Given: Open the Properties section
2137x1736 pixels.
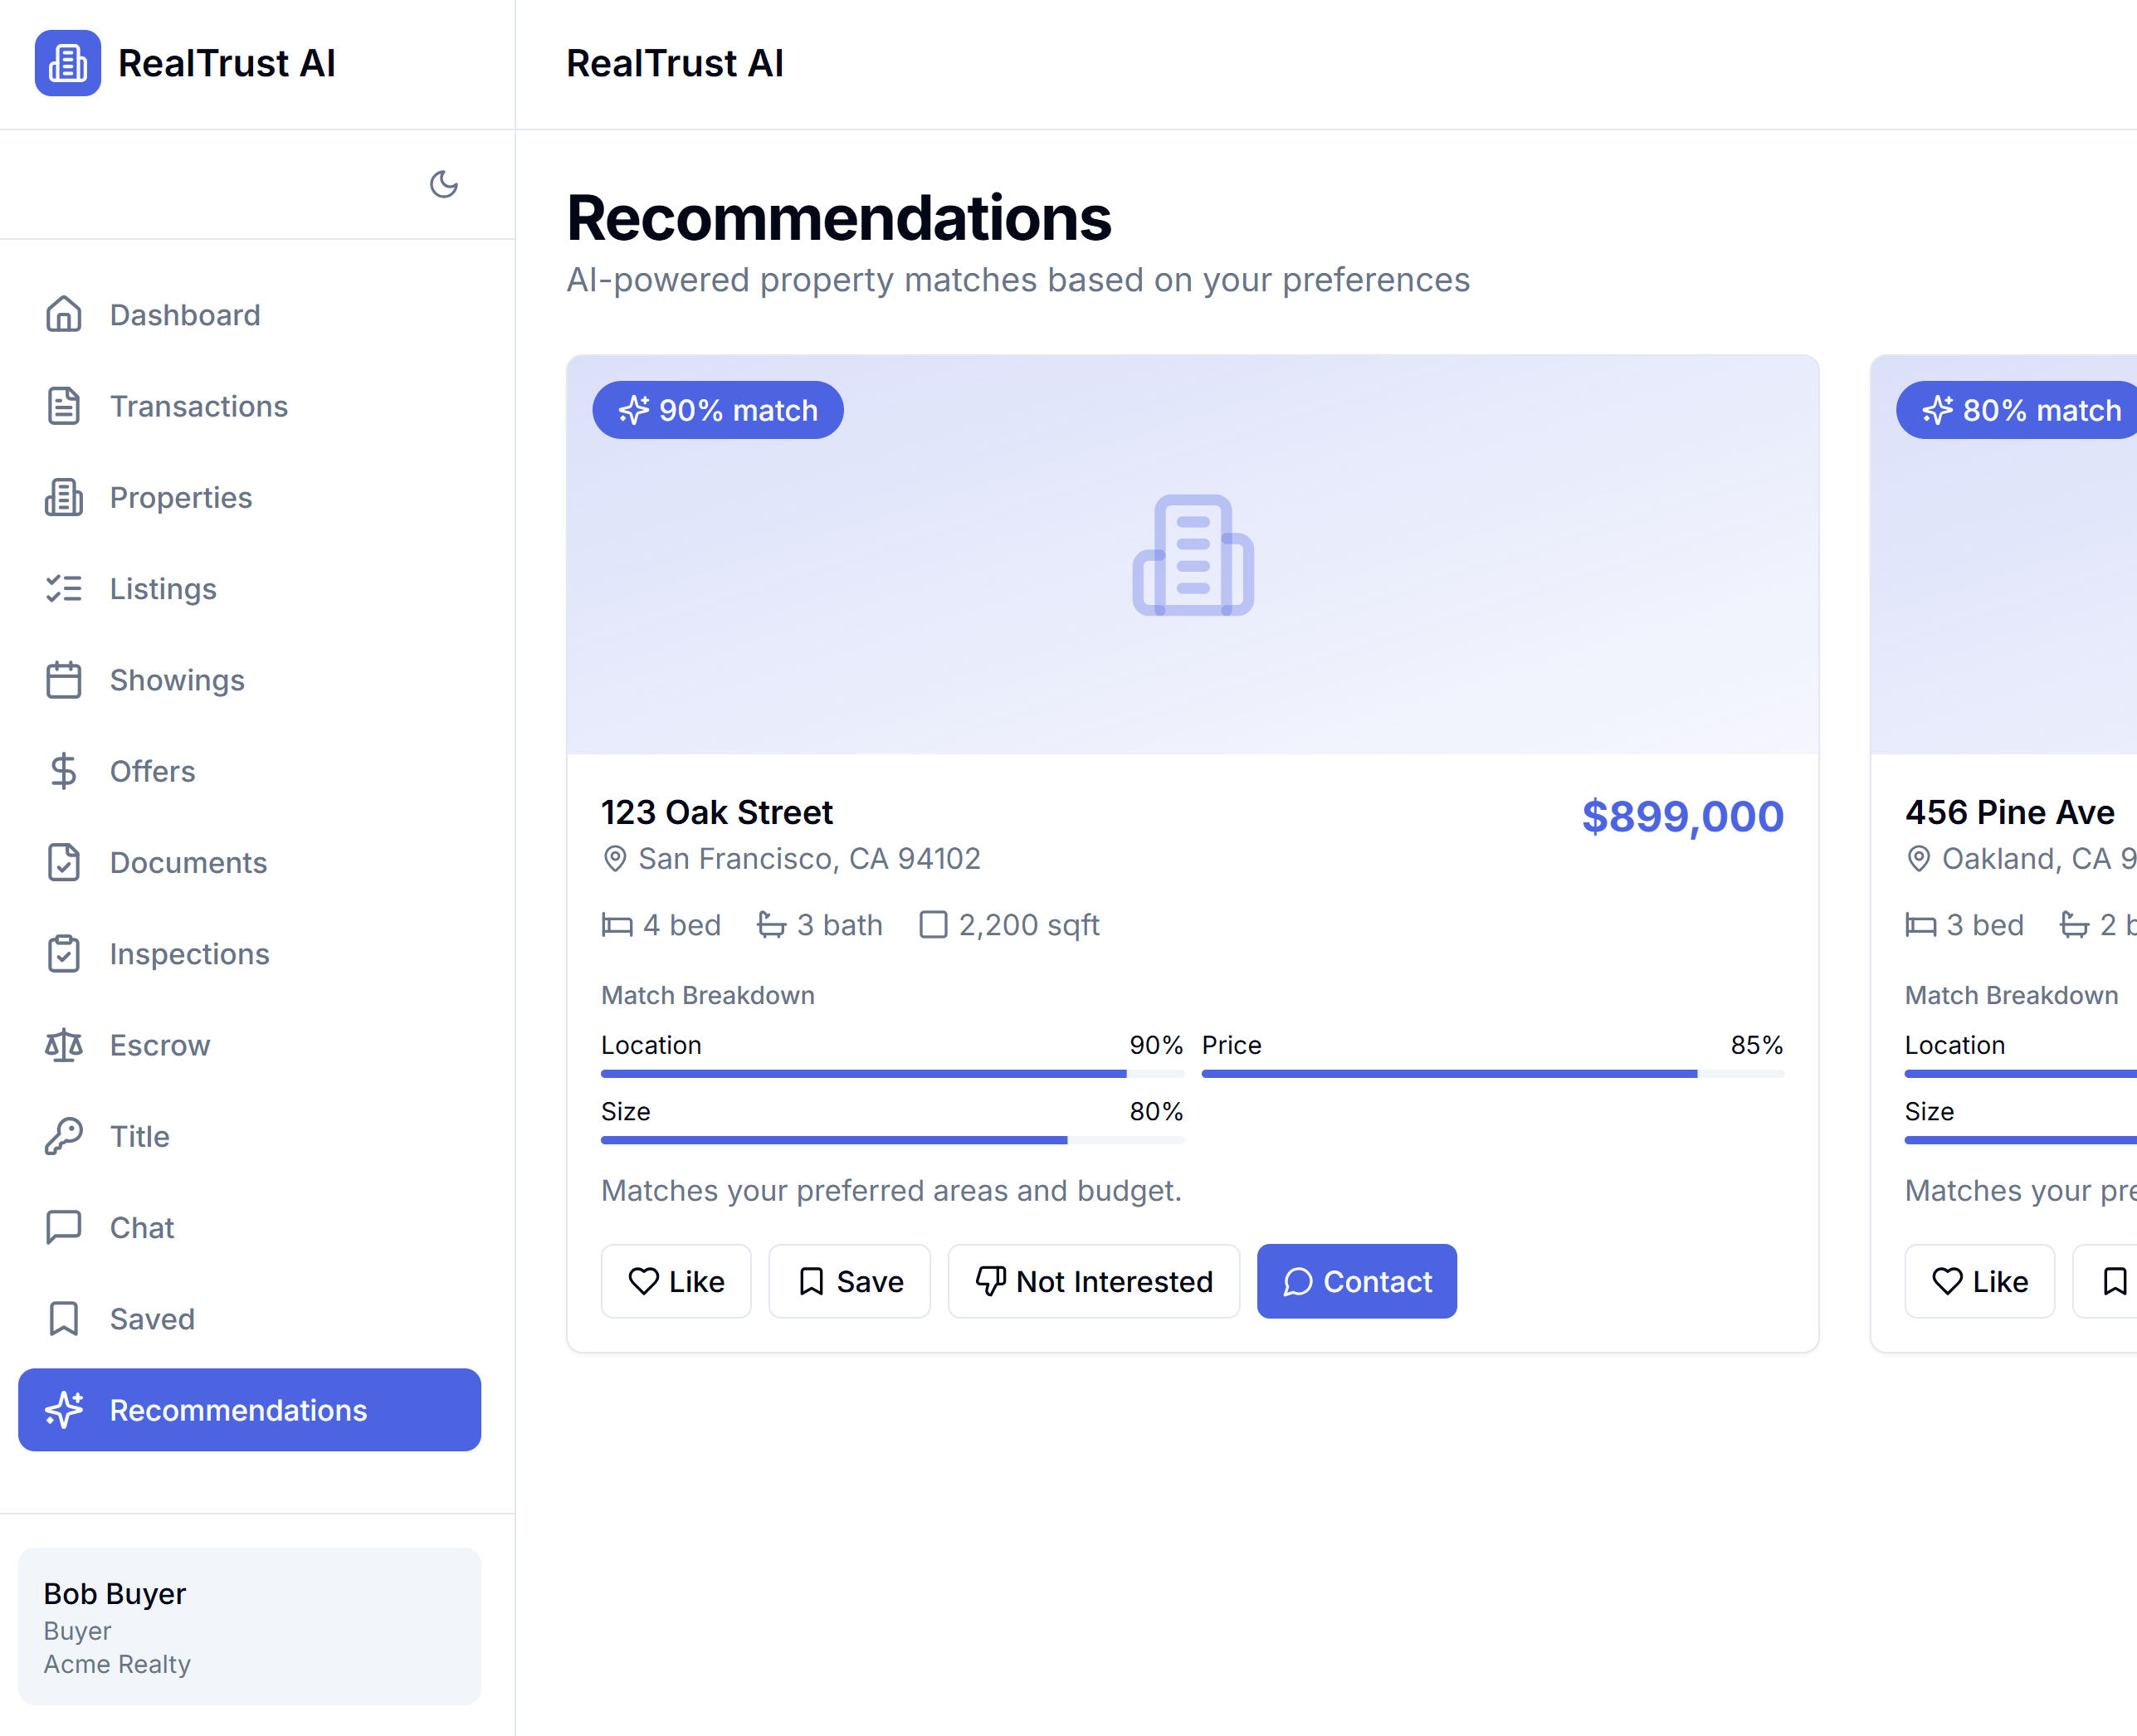Looking at the screenshot, I should pos(180,497).
